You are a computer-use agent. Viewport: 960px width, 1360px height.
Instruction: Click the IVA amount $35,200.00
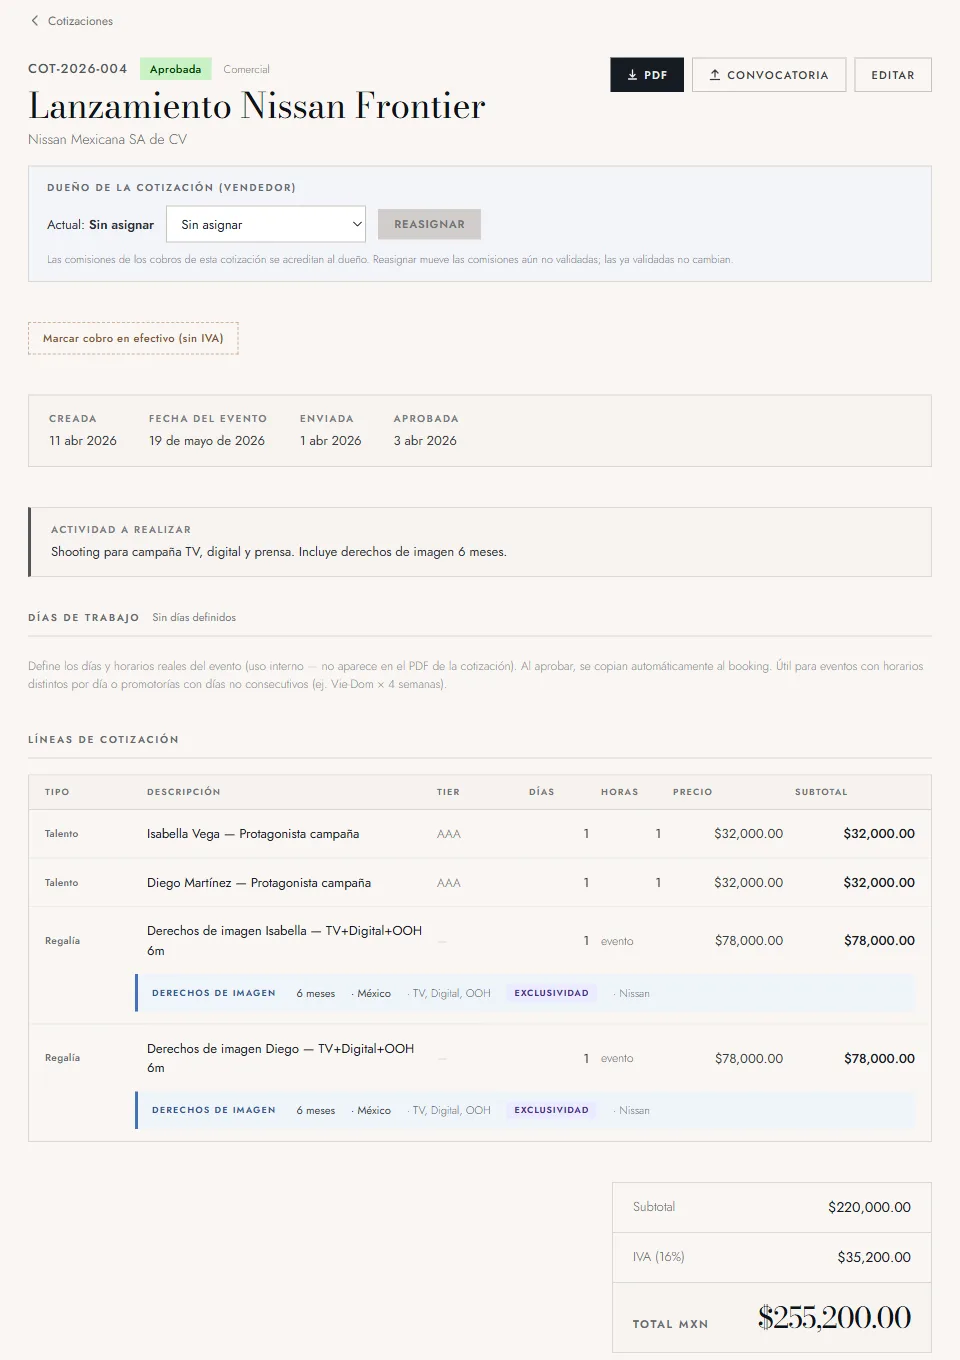pyautogui.click(x=874, y=1257)
